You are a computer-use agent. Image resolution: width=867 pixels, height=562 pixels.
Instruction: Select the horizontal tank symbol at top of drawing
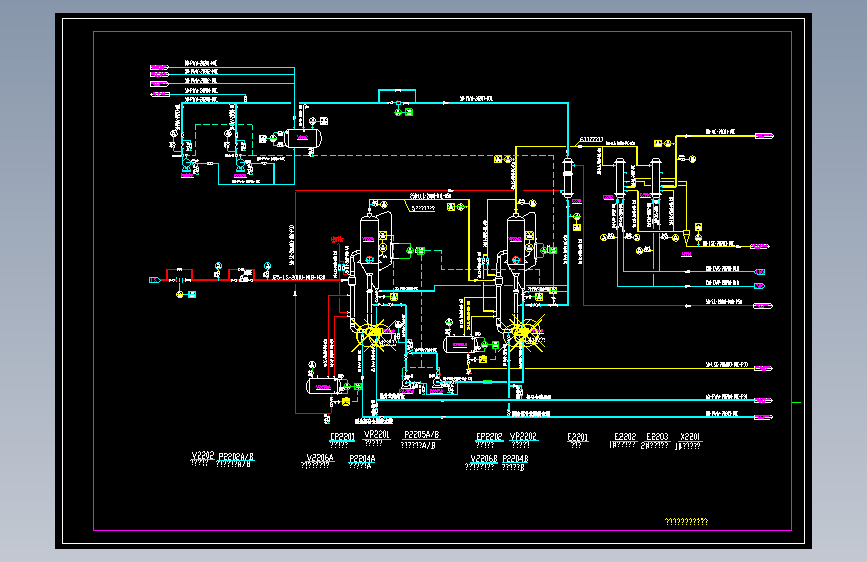302,138
